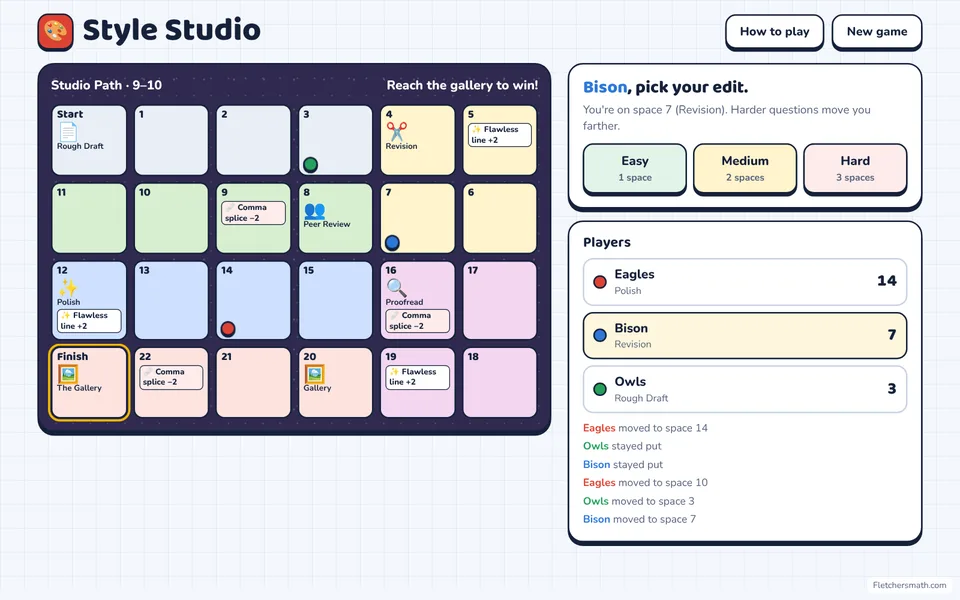Image resolution: width=960 pixels, height=600 pixels.
Task: Click the Start Rough Draft space
Action: [x=89, y=140]
